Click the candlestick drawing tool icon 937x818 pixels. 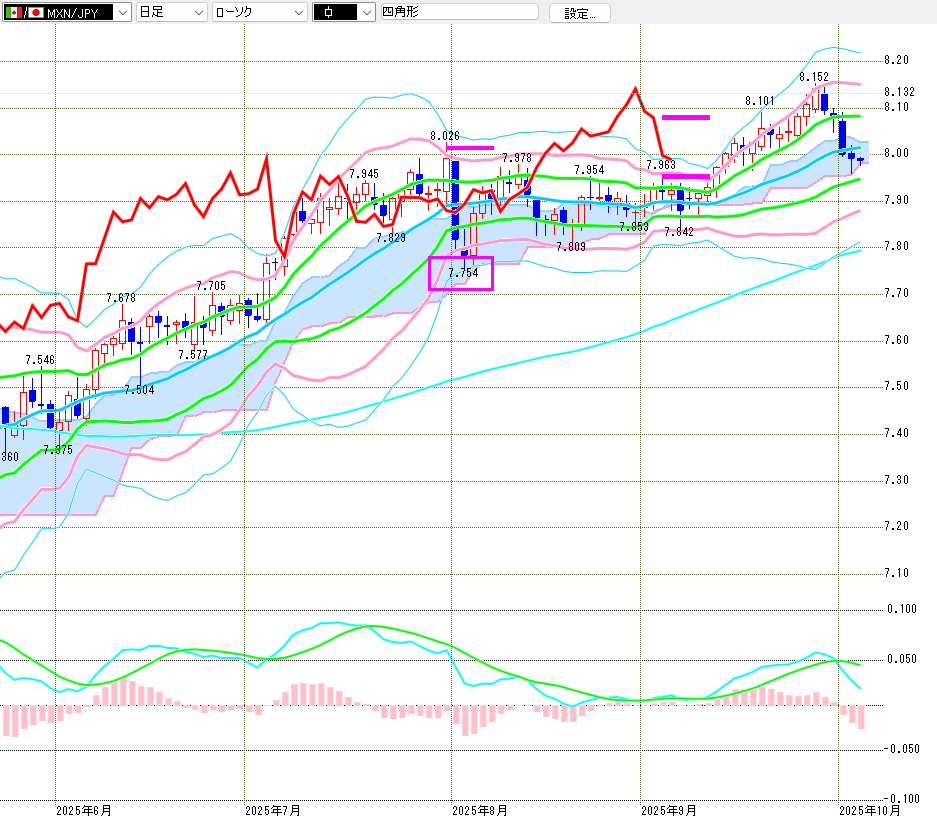(x=333, y=13)
